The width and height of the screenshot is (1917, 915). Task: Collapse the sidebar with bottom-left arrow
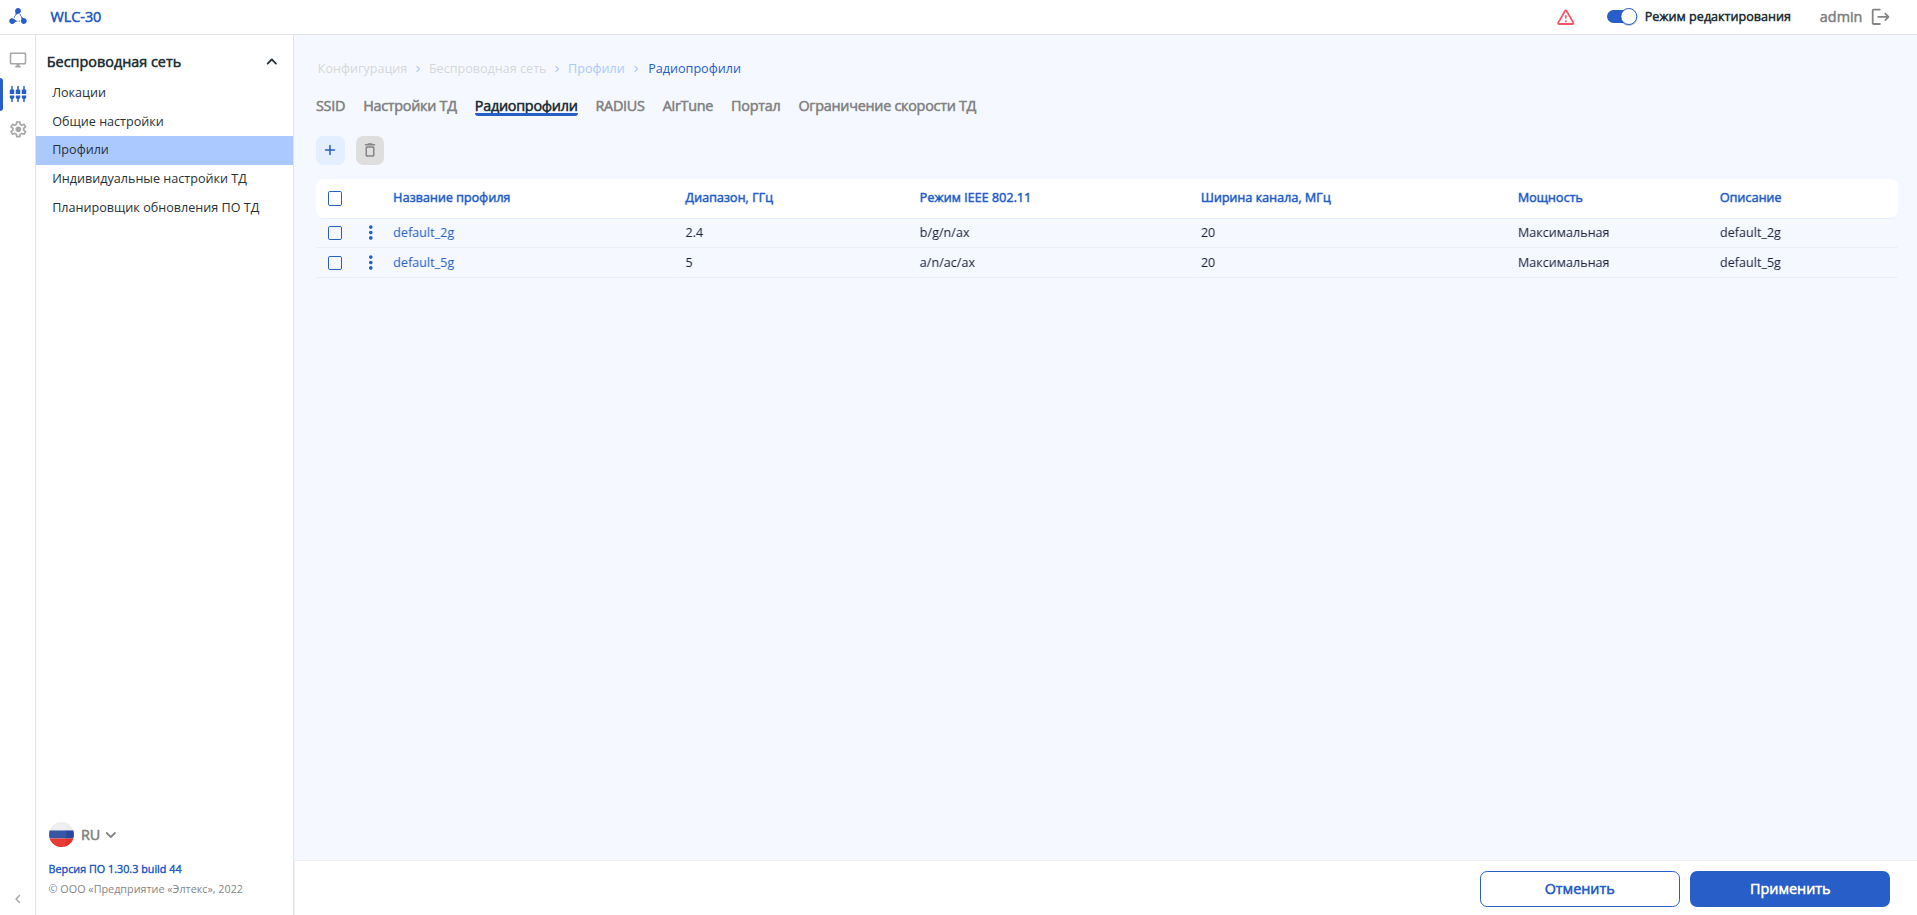(18, 899)
